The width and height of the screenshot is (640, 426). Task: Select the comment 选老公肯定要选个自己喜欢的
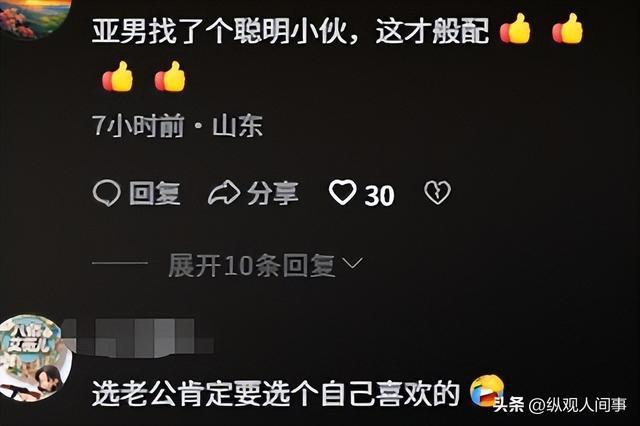[276, 394]
